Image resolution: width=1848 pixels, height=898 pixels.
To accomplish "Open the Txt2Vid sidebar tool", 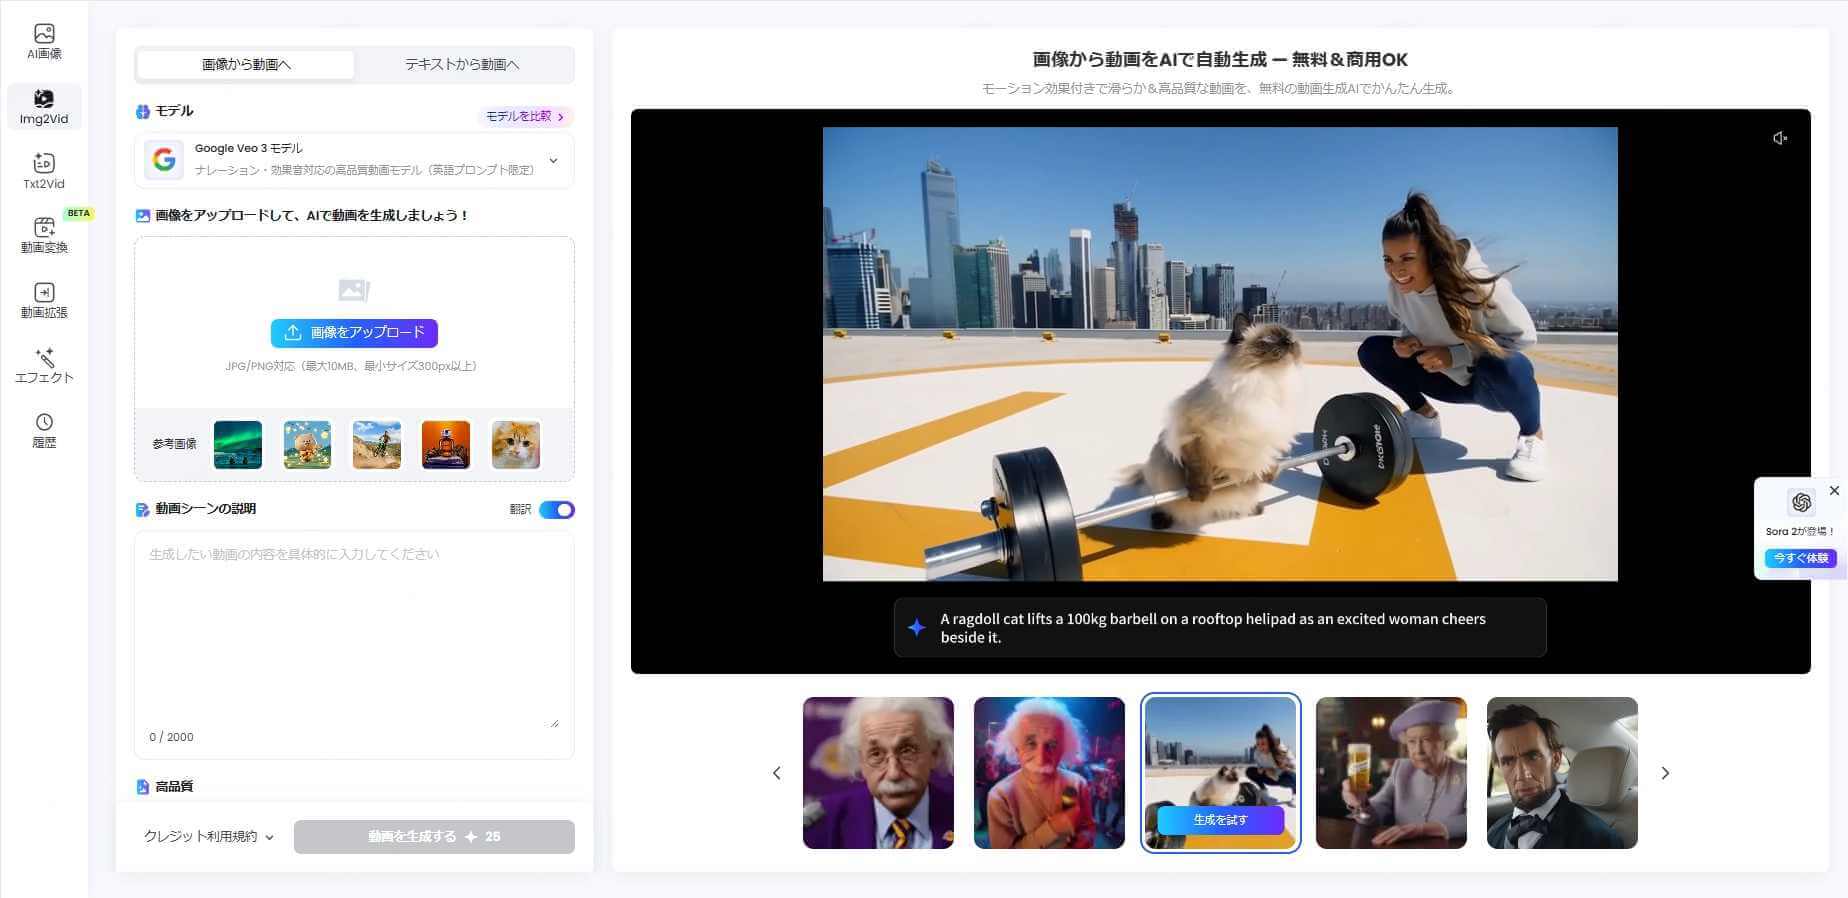I will (44, 171).
